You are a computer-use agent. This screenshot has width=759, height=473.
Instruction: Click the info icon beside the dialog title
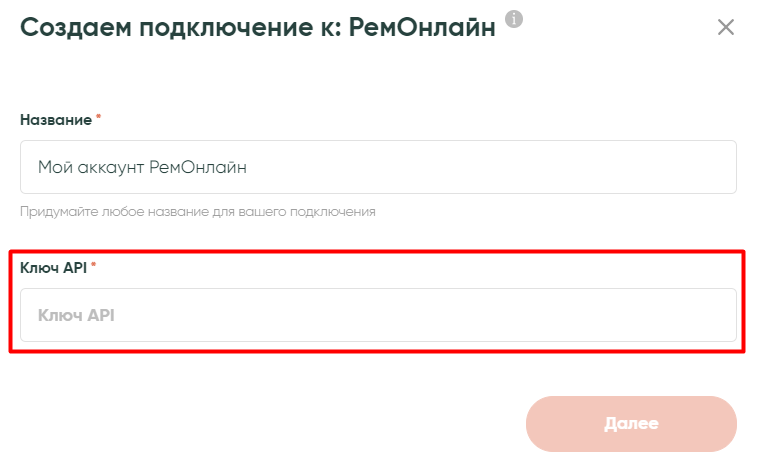coord(514,19)
